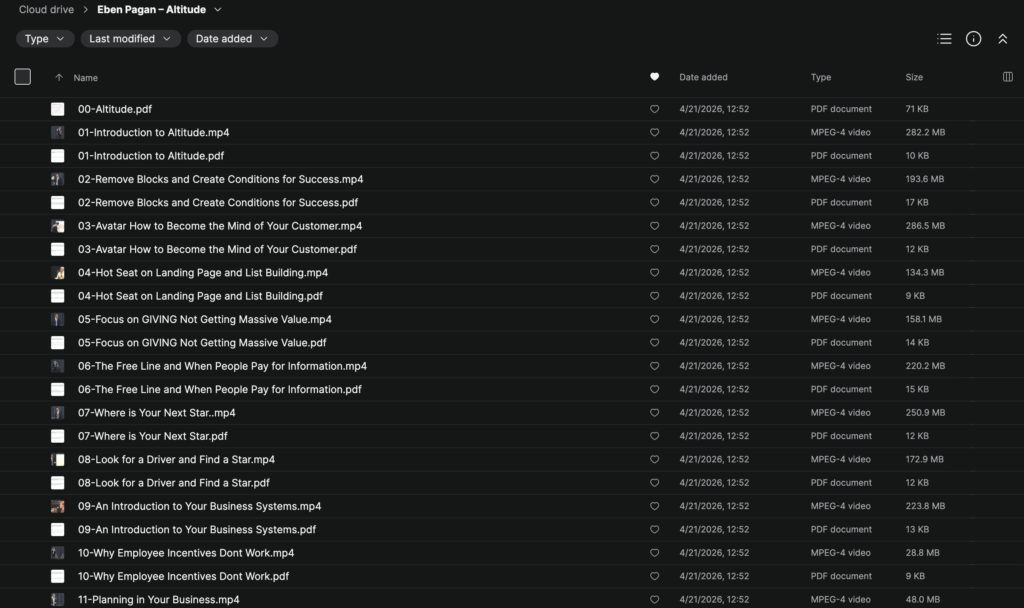Click the 28.8 MB size value
This screenshot has height=608, width=1024.
click(x=922, y=553)
